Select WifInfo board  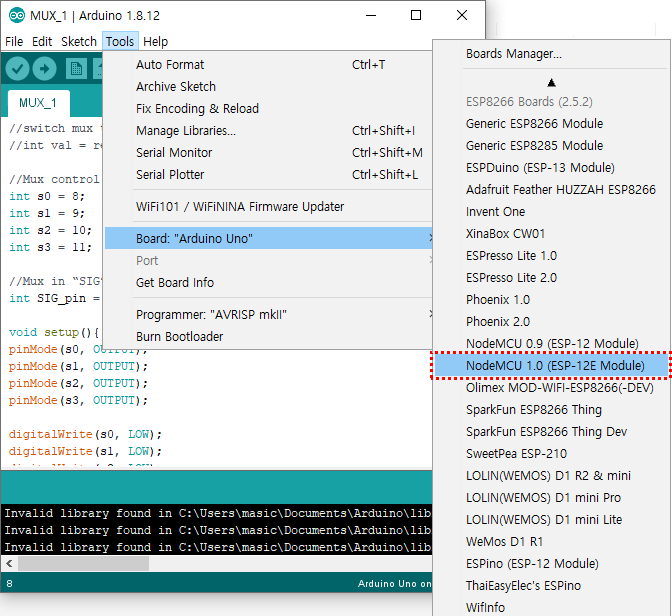coord(552,607)
